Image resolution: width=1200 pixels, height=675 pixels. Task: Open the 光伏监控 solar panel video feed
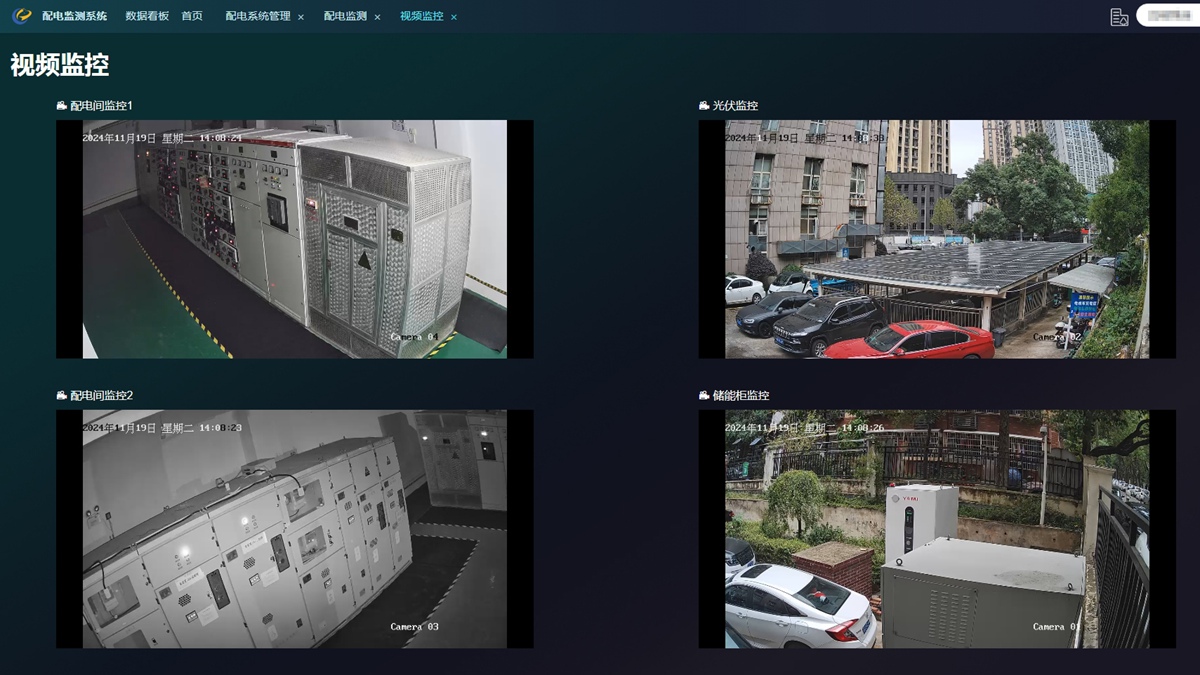click(936, 239)
